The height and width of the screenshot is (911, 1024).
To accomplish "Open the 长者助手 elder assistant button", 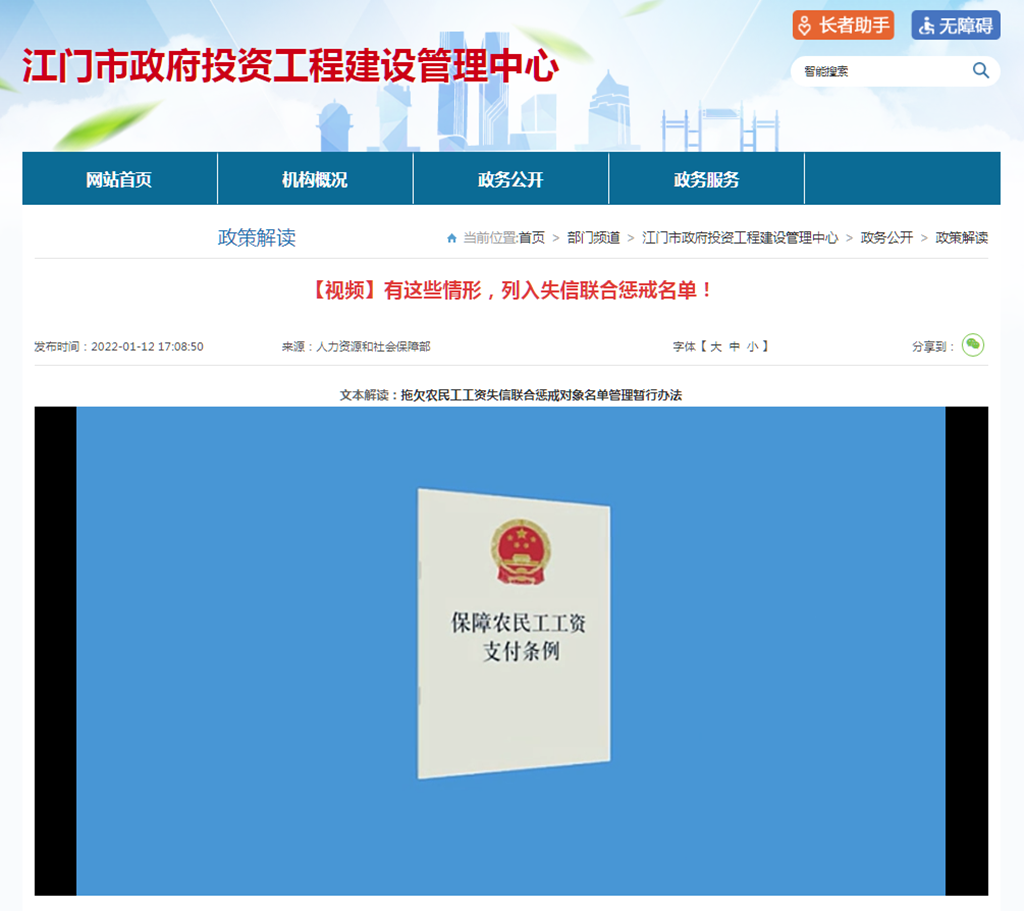I will pyautogui.click(x=843, y=25).
